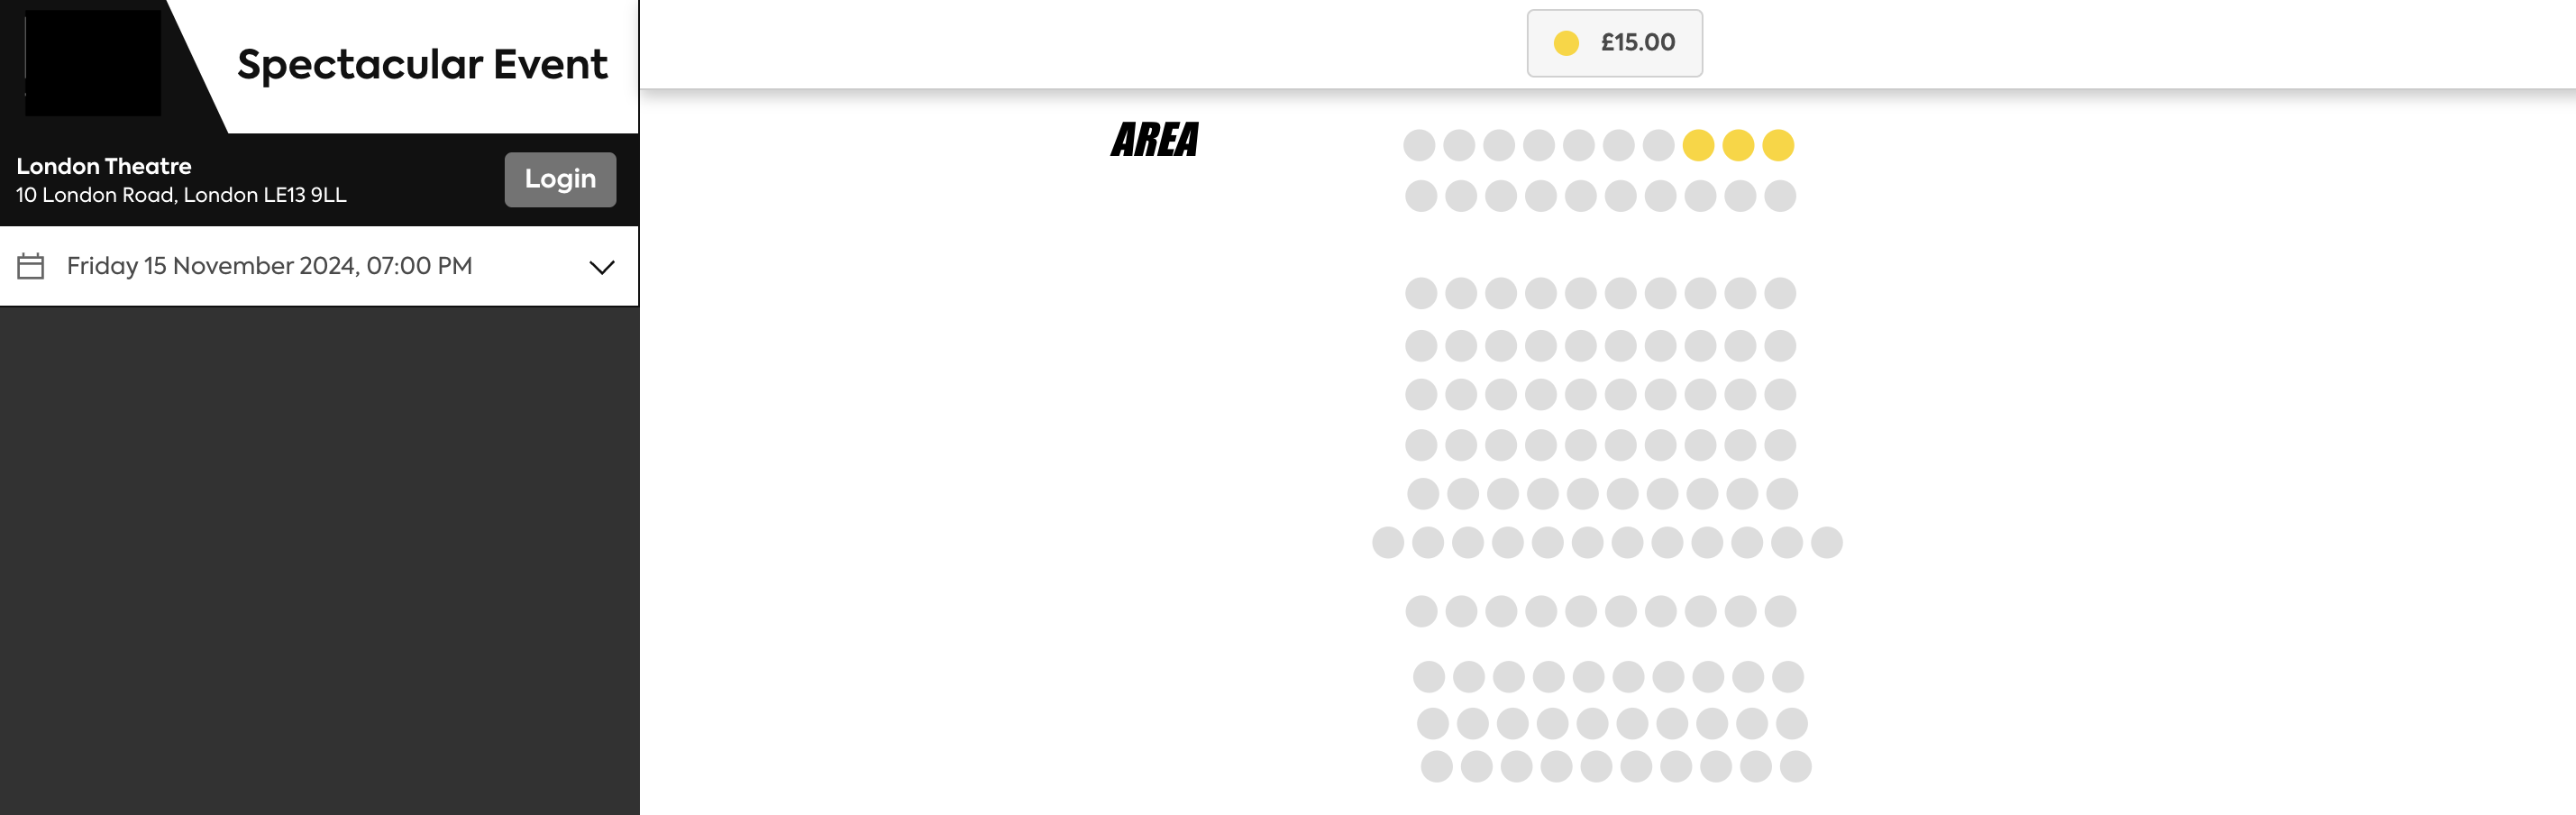Screen dimensions: 2576x815
Task: Click the AREA label on seating plan
Action: click(x=1154, y=139)
